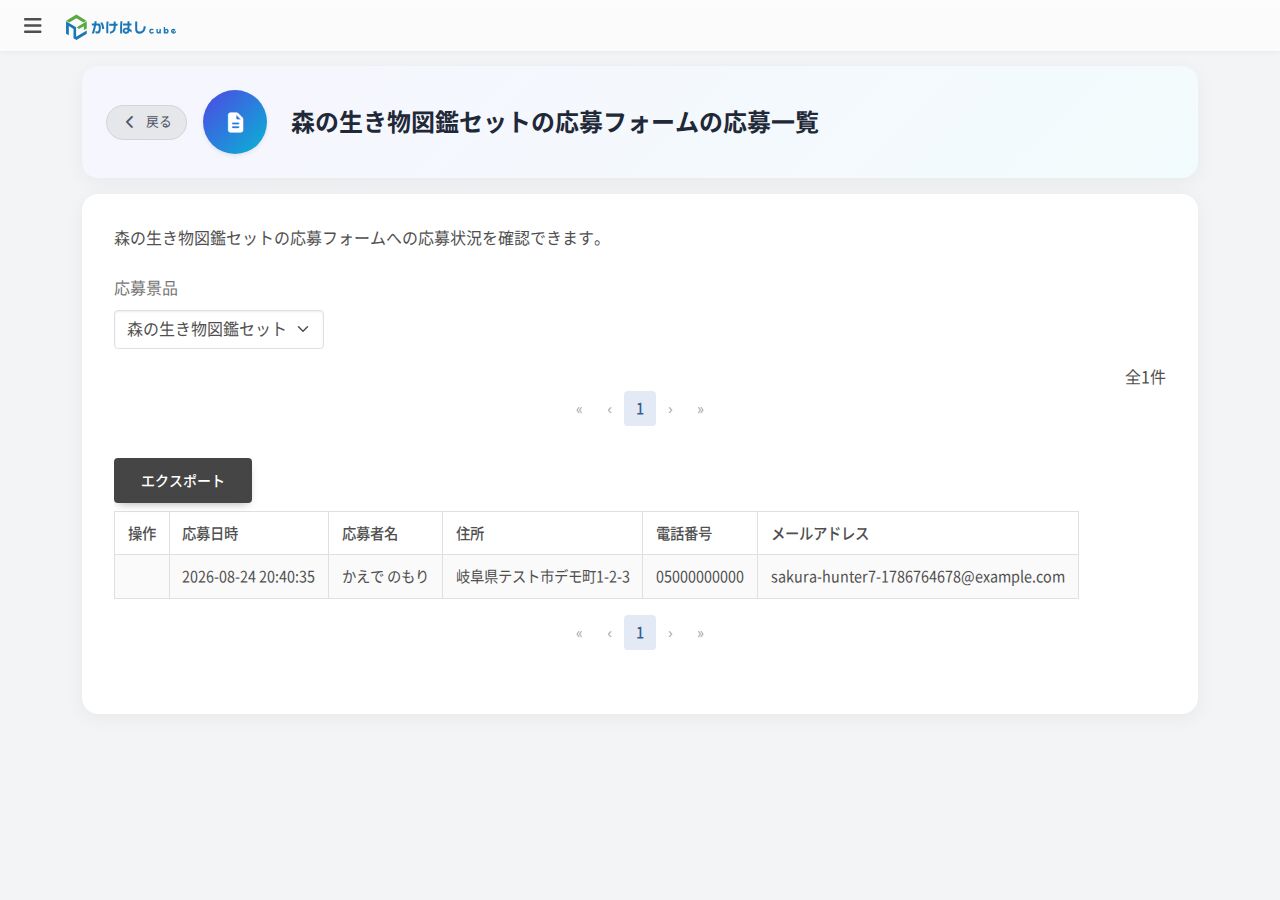Select page 1 in bottom pagination

(x=640, y=633)
